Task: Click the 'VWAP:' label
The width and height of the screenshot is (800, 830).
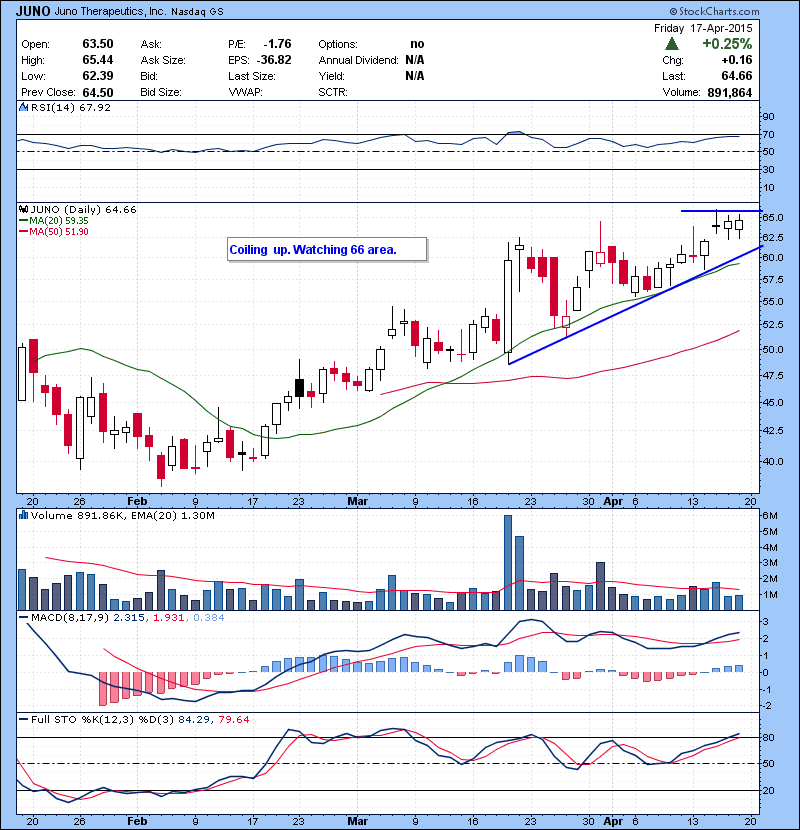Action: 245,92
